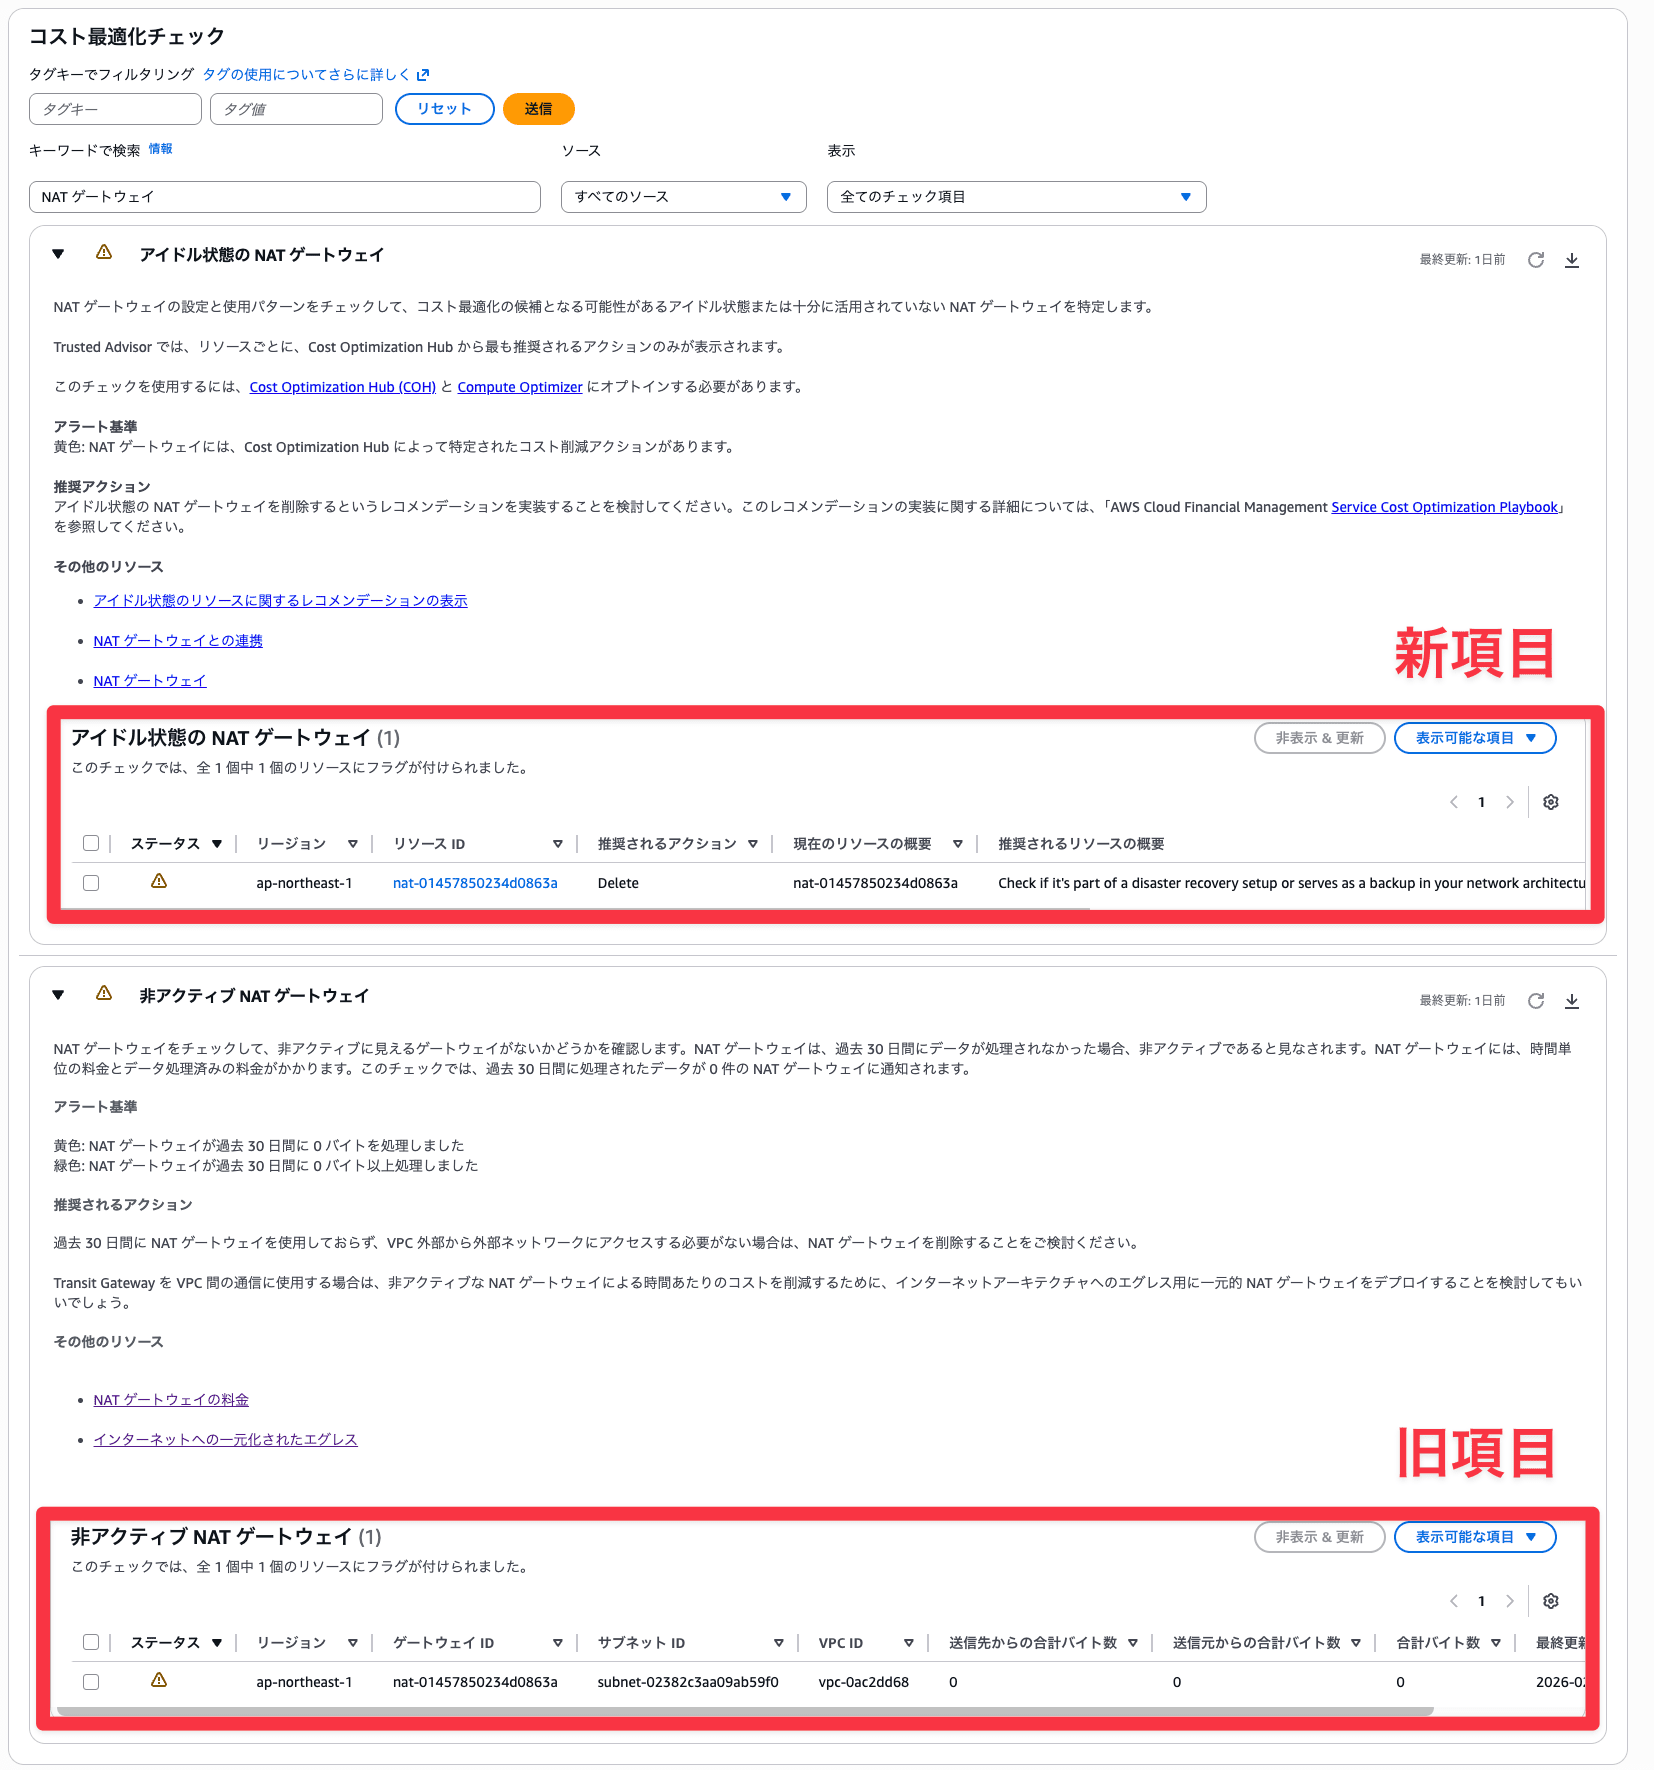This screenshot has width=1654, height=1770.
Task: Sort idle table by リソース ID column
Action: click(558, 844)
